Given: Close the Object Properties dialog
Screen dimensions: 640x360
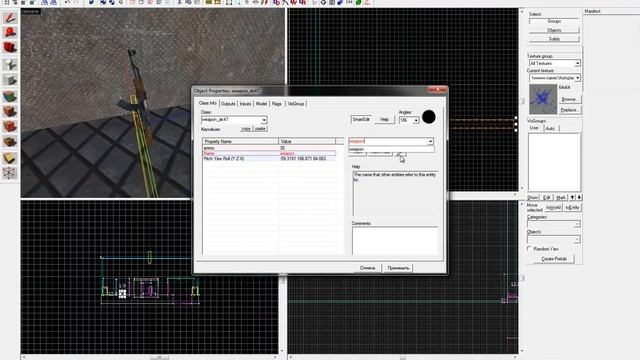Looking at the screenshot, I should [437, 89].
